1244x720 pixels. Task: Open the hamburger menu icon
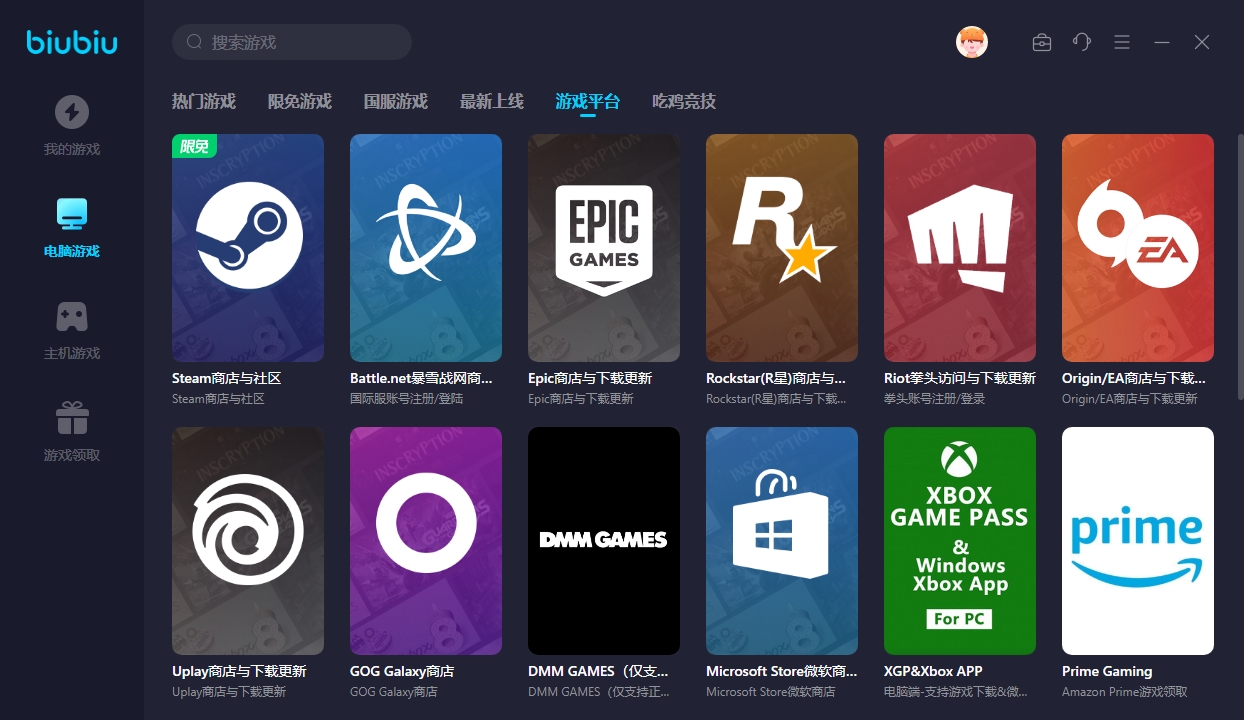(x=1121, y=42)
